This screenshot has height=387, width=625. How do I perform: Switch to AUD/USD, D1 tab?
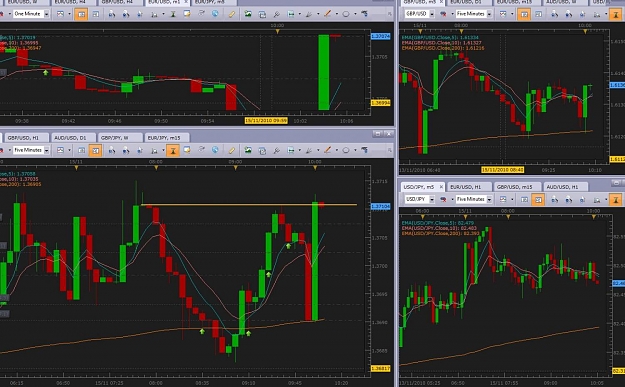tap(73, 138)
